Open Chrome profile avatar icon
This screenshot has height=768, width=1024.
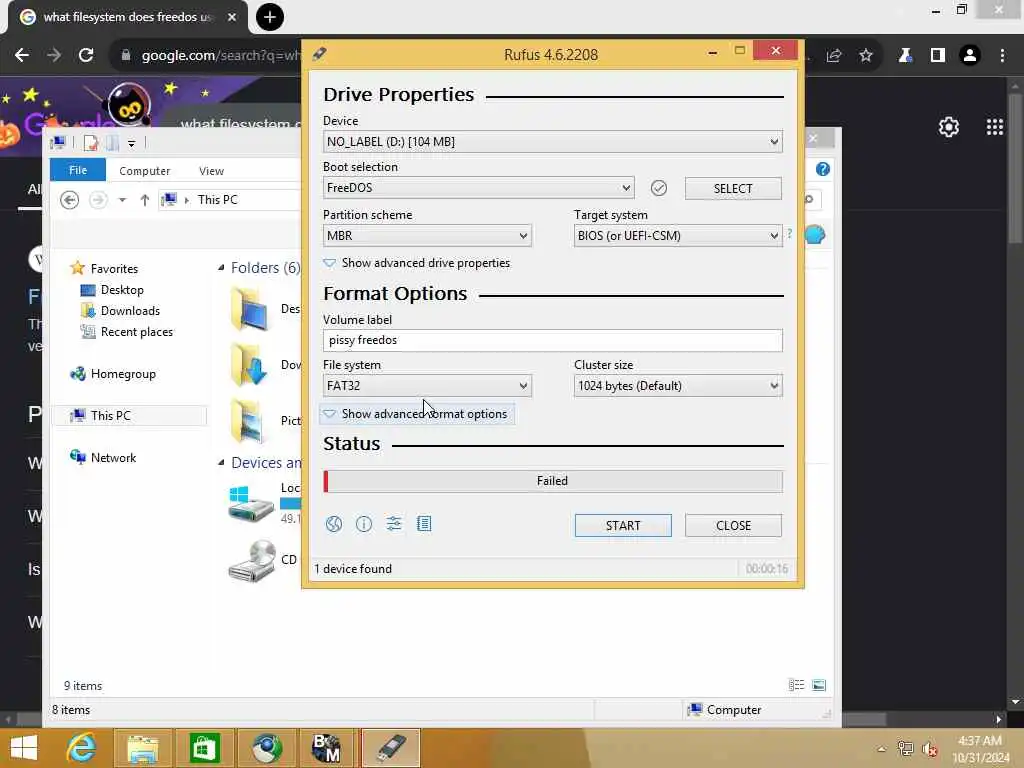970,56
